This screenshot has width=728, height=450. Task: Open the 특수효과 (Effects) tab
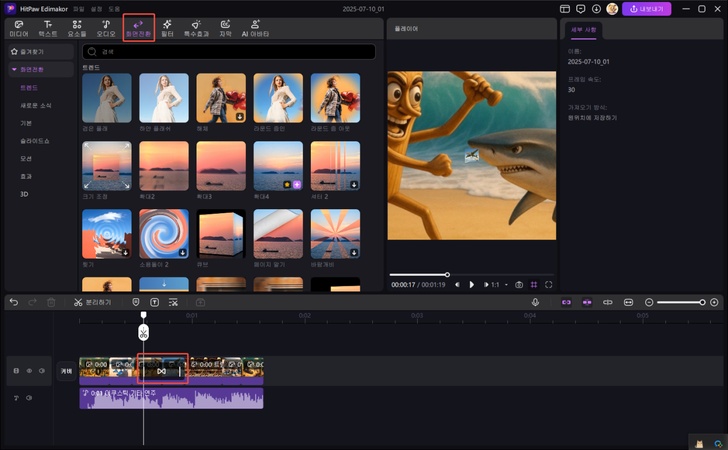click(196, 29)
